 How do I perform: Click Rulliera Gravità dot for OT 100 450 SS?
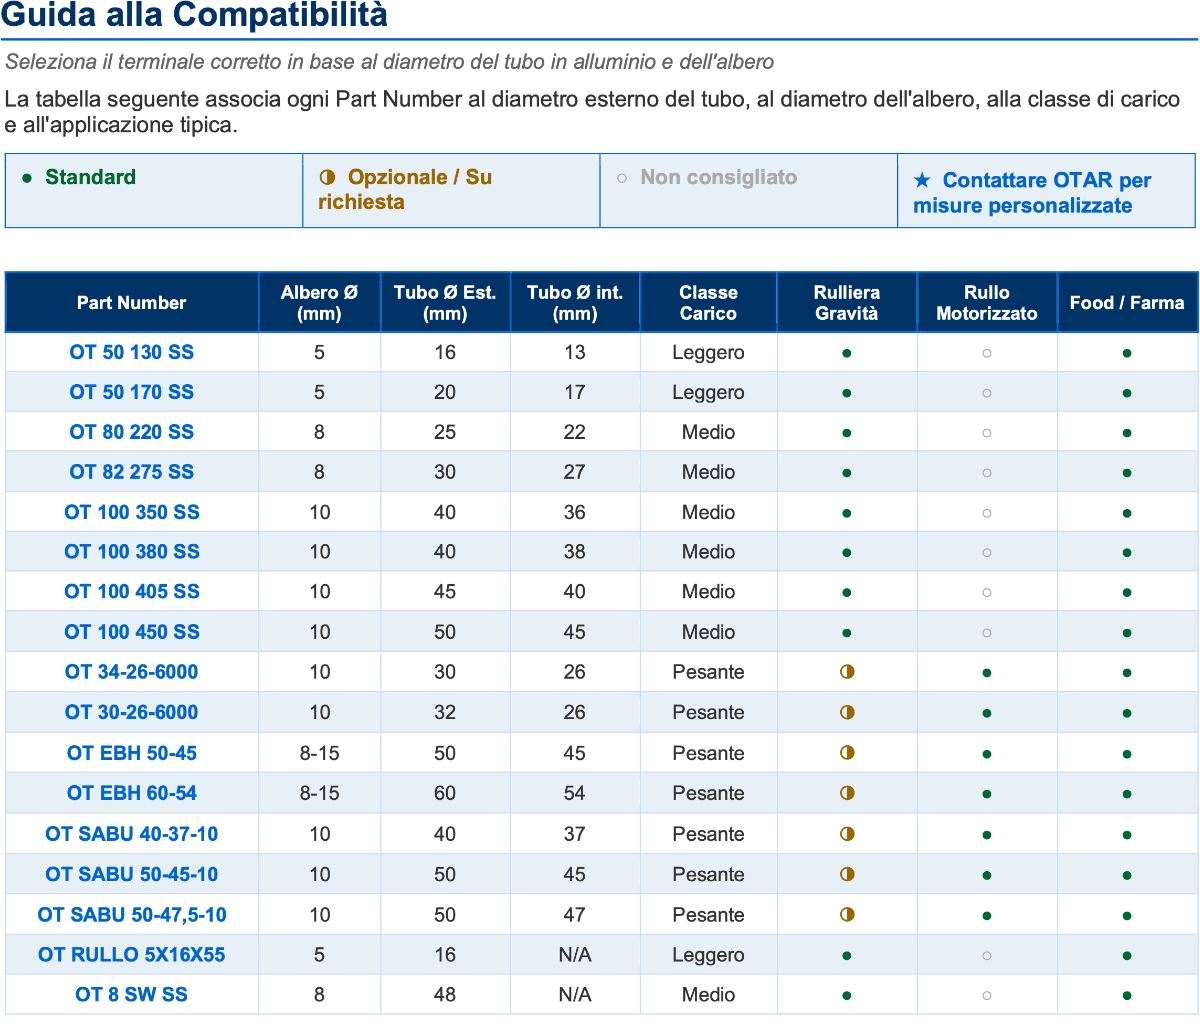[x=847, y=633]
